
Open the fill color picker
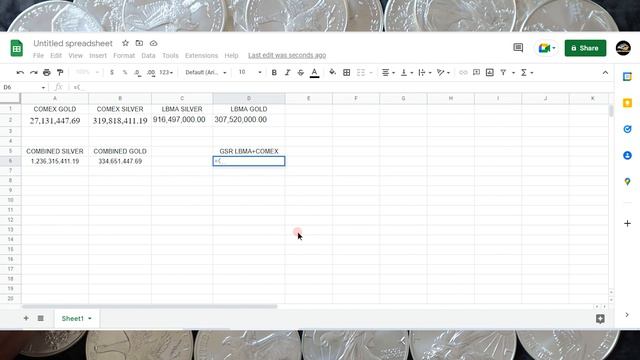click(332, 73)
